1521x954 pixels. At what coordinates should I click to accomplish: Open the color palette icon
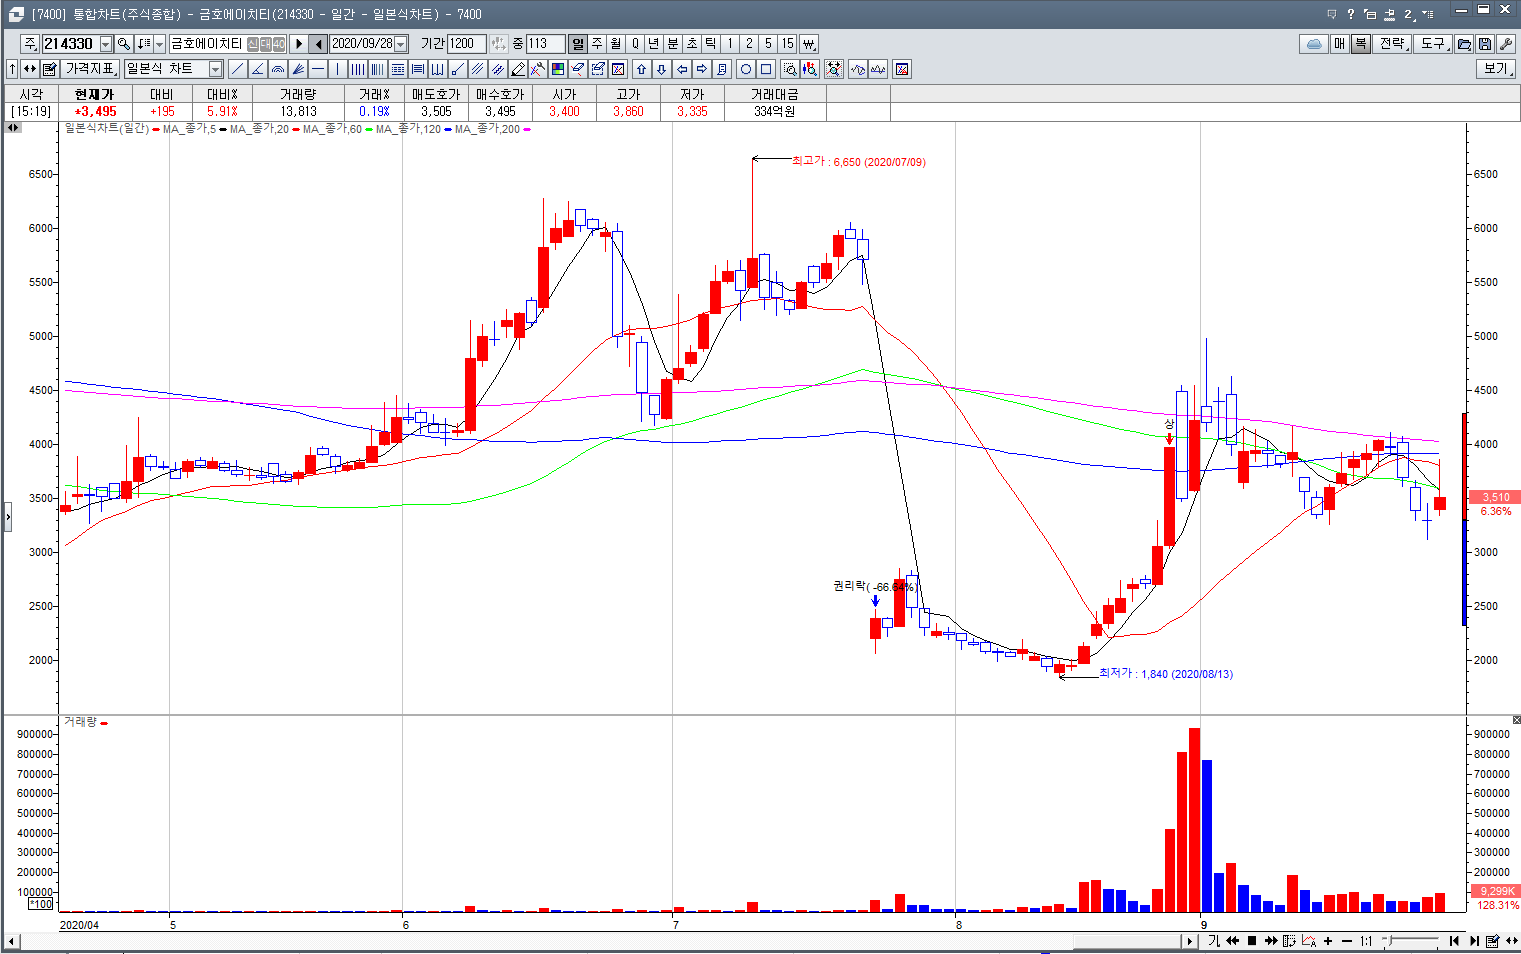(x=558, y=69)
